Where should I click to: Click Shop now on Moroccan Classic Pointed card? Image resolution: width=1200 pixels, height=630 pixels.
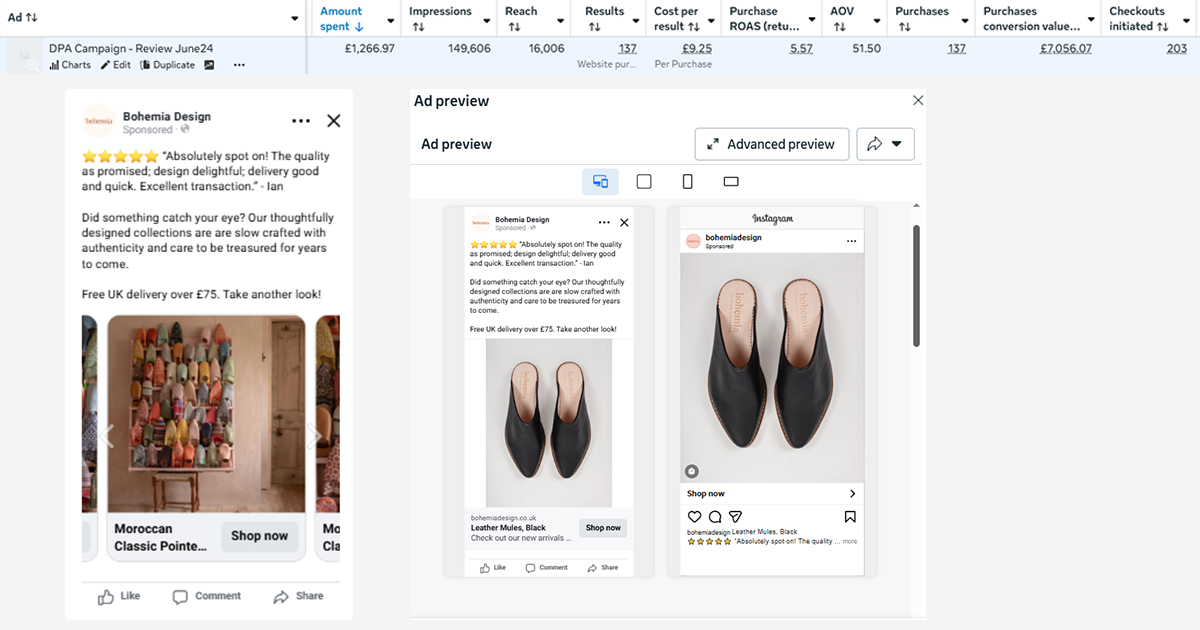259,536
